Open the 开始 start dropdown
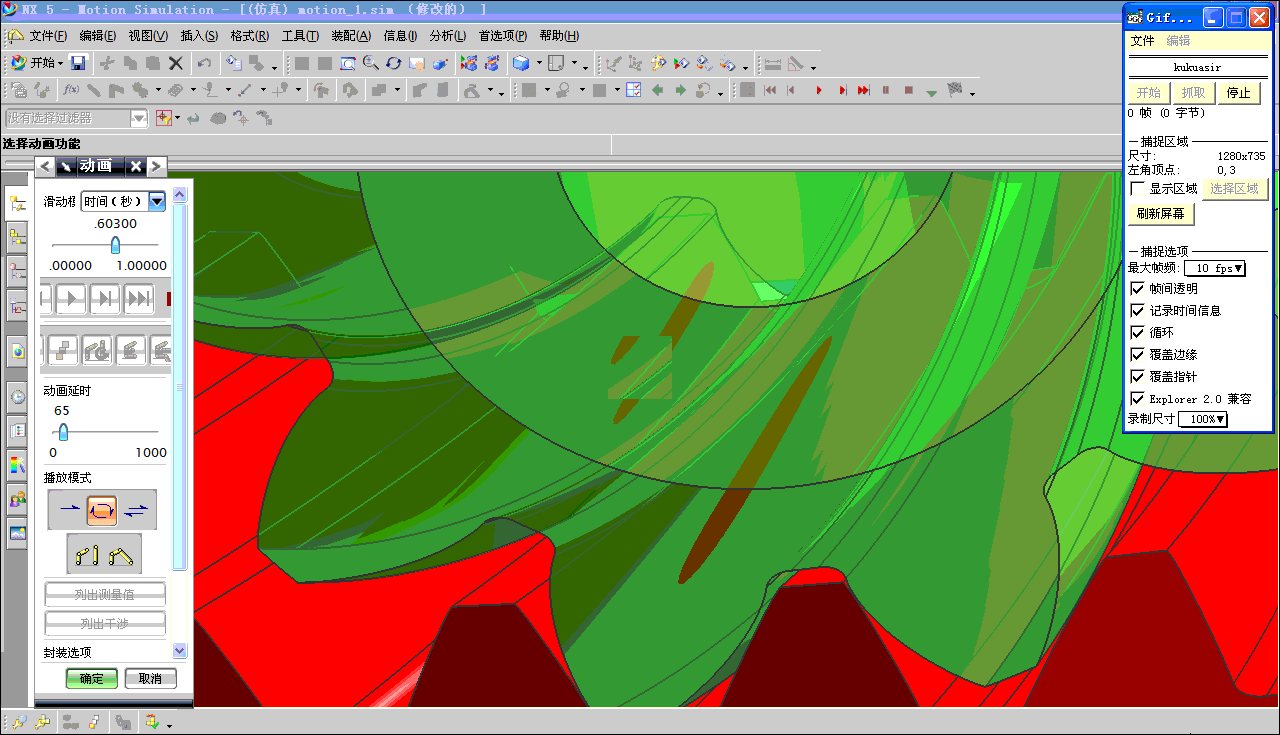The height and width of the screenshot is (735, 1280). click(x=36, y=63)
